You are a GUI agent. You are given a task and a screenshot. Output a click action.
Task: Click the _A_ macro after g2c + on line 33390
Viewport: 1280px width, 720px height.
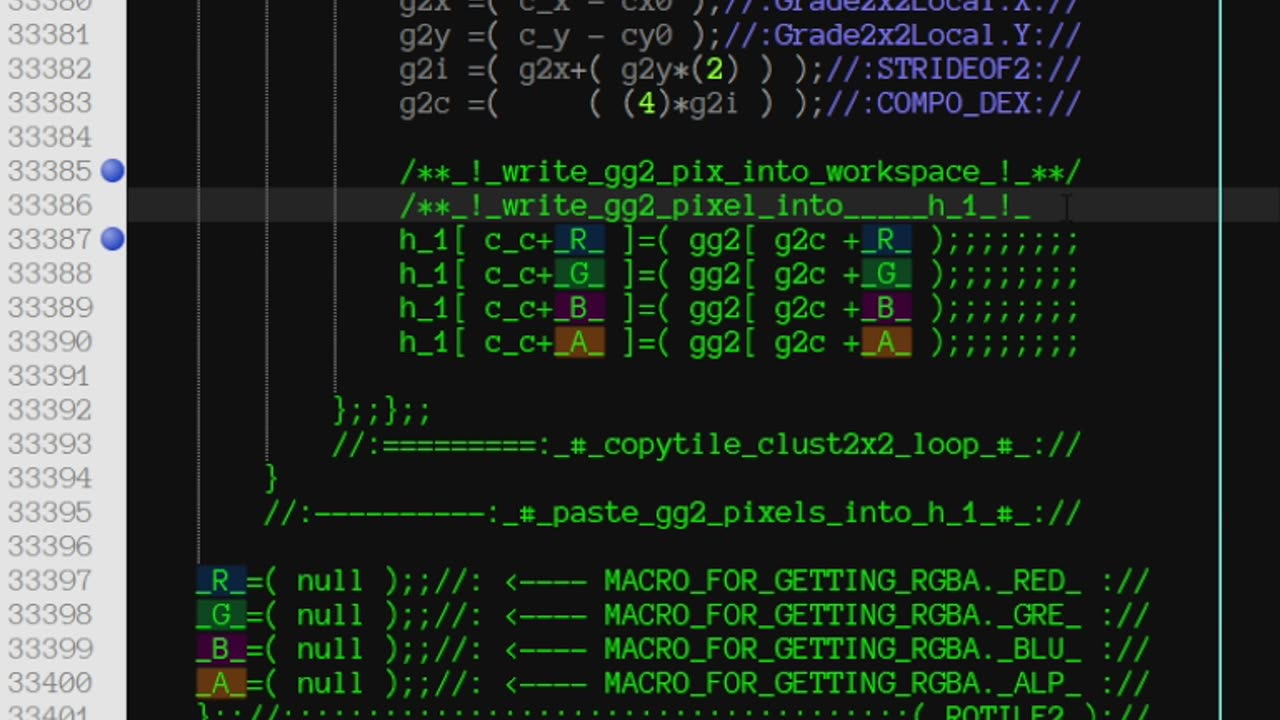pos(886,342)
